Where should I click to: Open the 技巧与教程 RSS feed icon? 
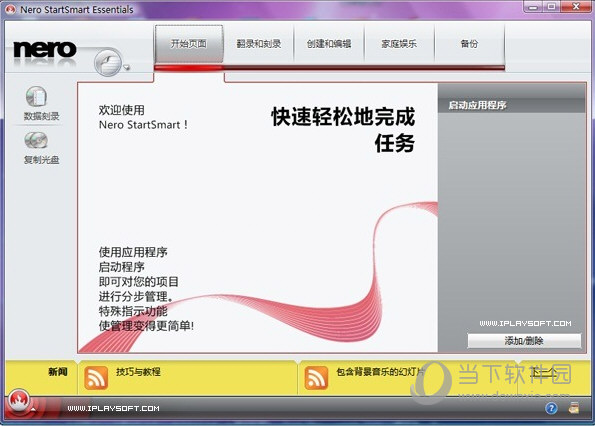coord(96,378)
